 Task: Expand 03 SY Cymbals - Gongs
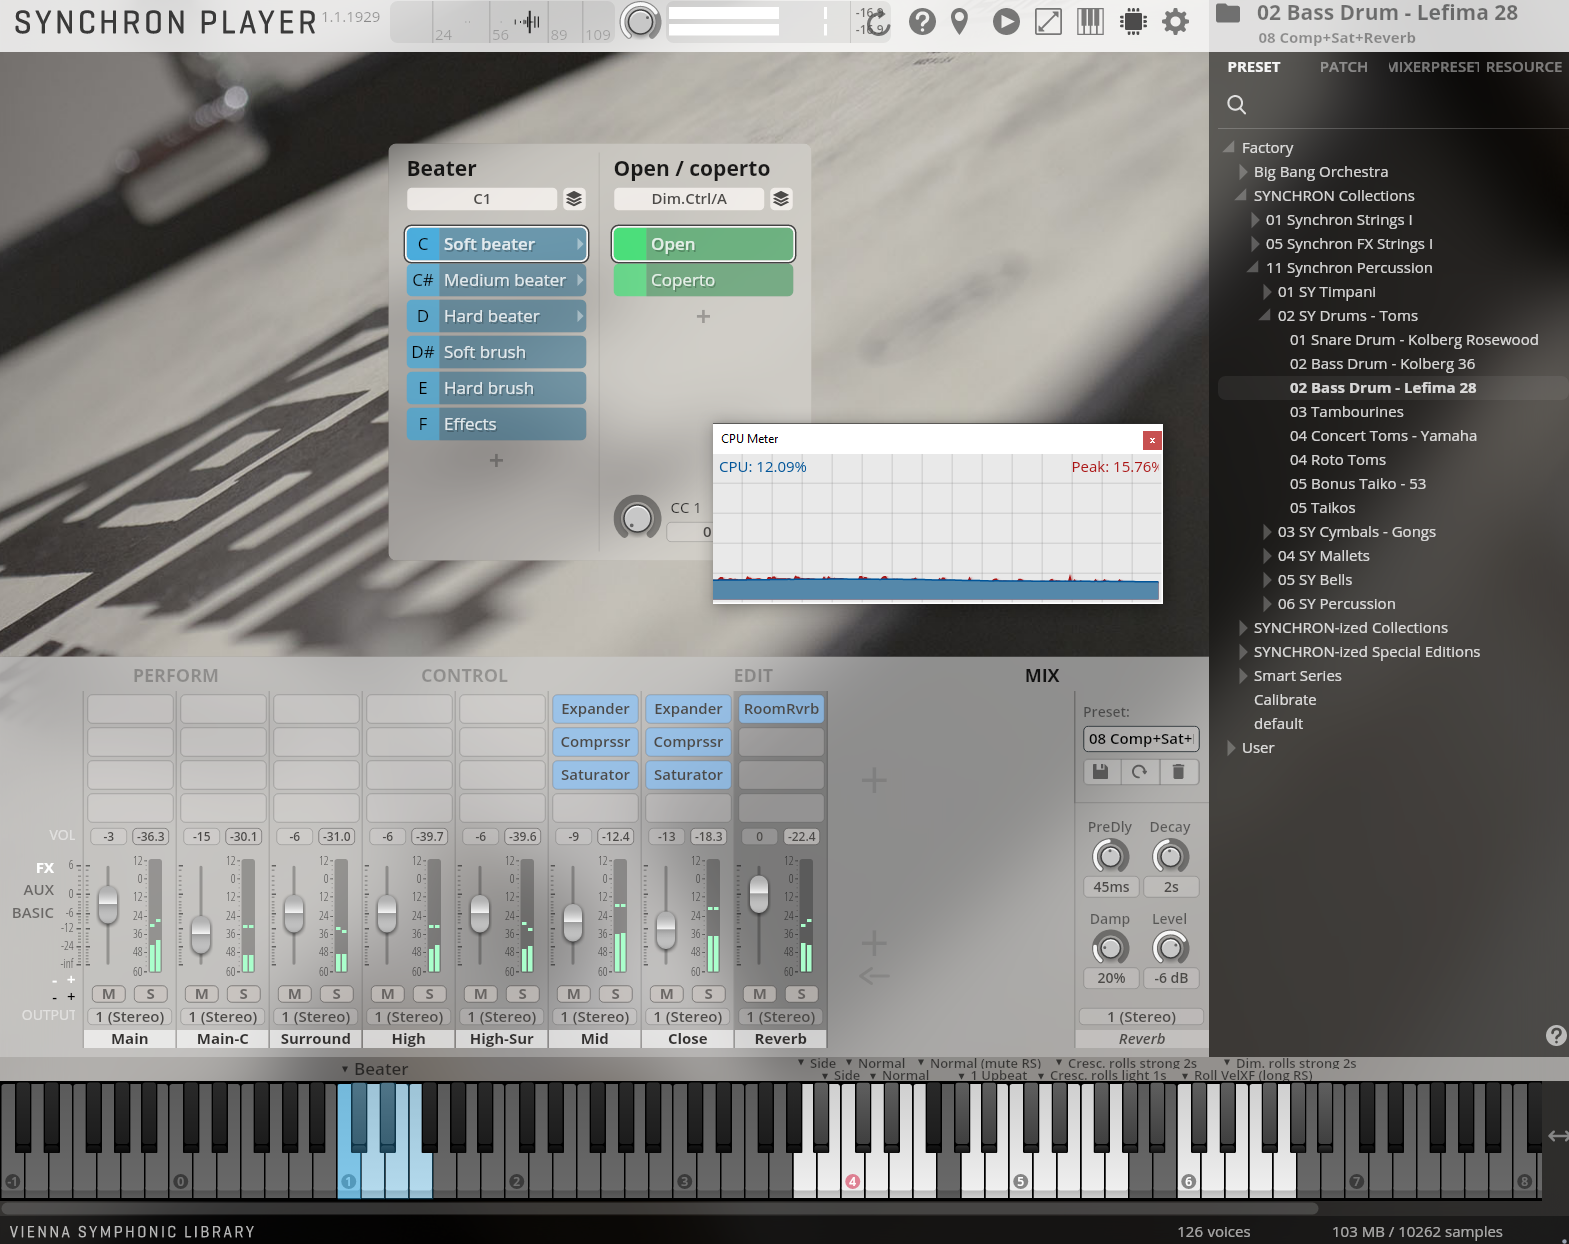coord(1267,532)
